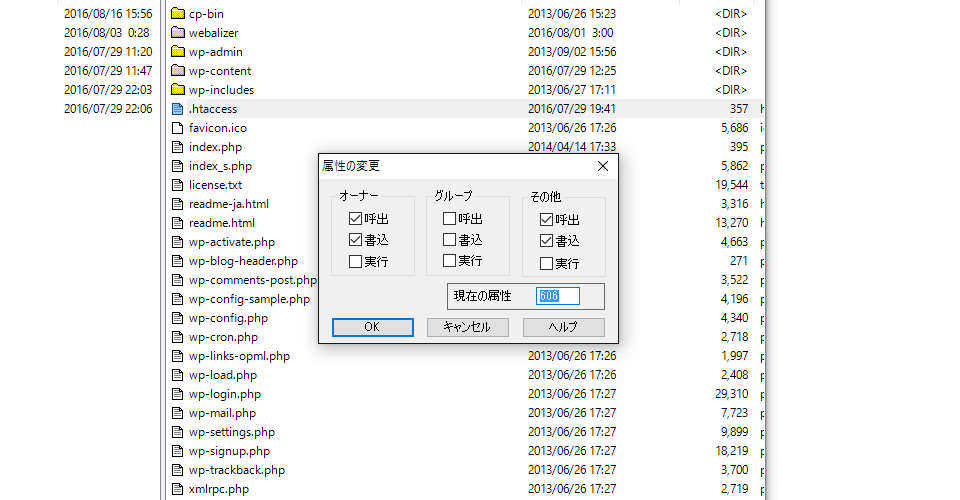Screen dimensions: 960x500
Task: Confirm attribute change with OK
Action: pos(372,327)
